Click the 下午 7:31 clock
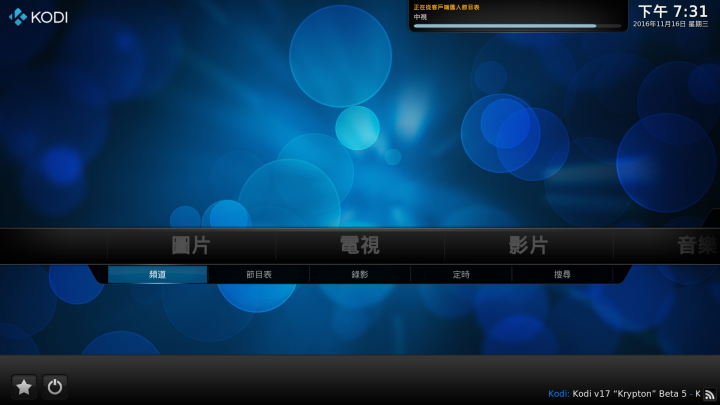Screen dimensions: 720x405 (x=673, y=11)
